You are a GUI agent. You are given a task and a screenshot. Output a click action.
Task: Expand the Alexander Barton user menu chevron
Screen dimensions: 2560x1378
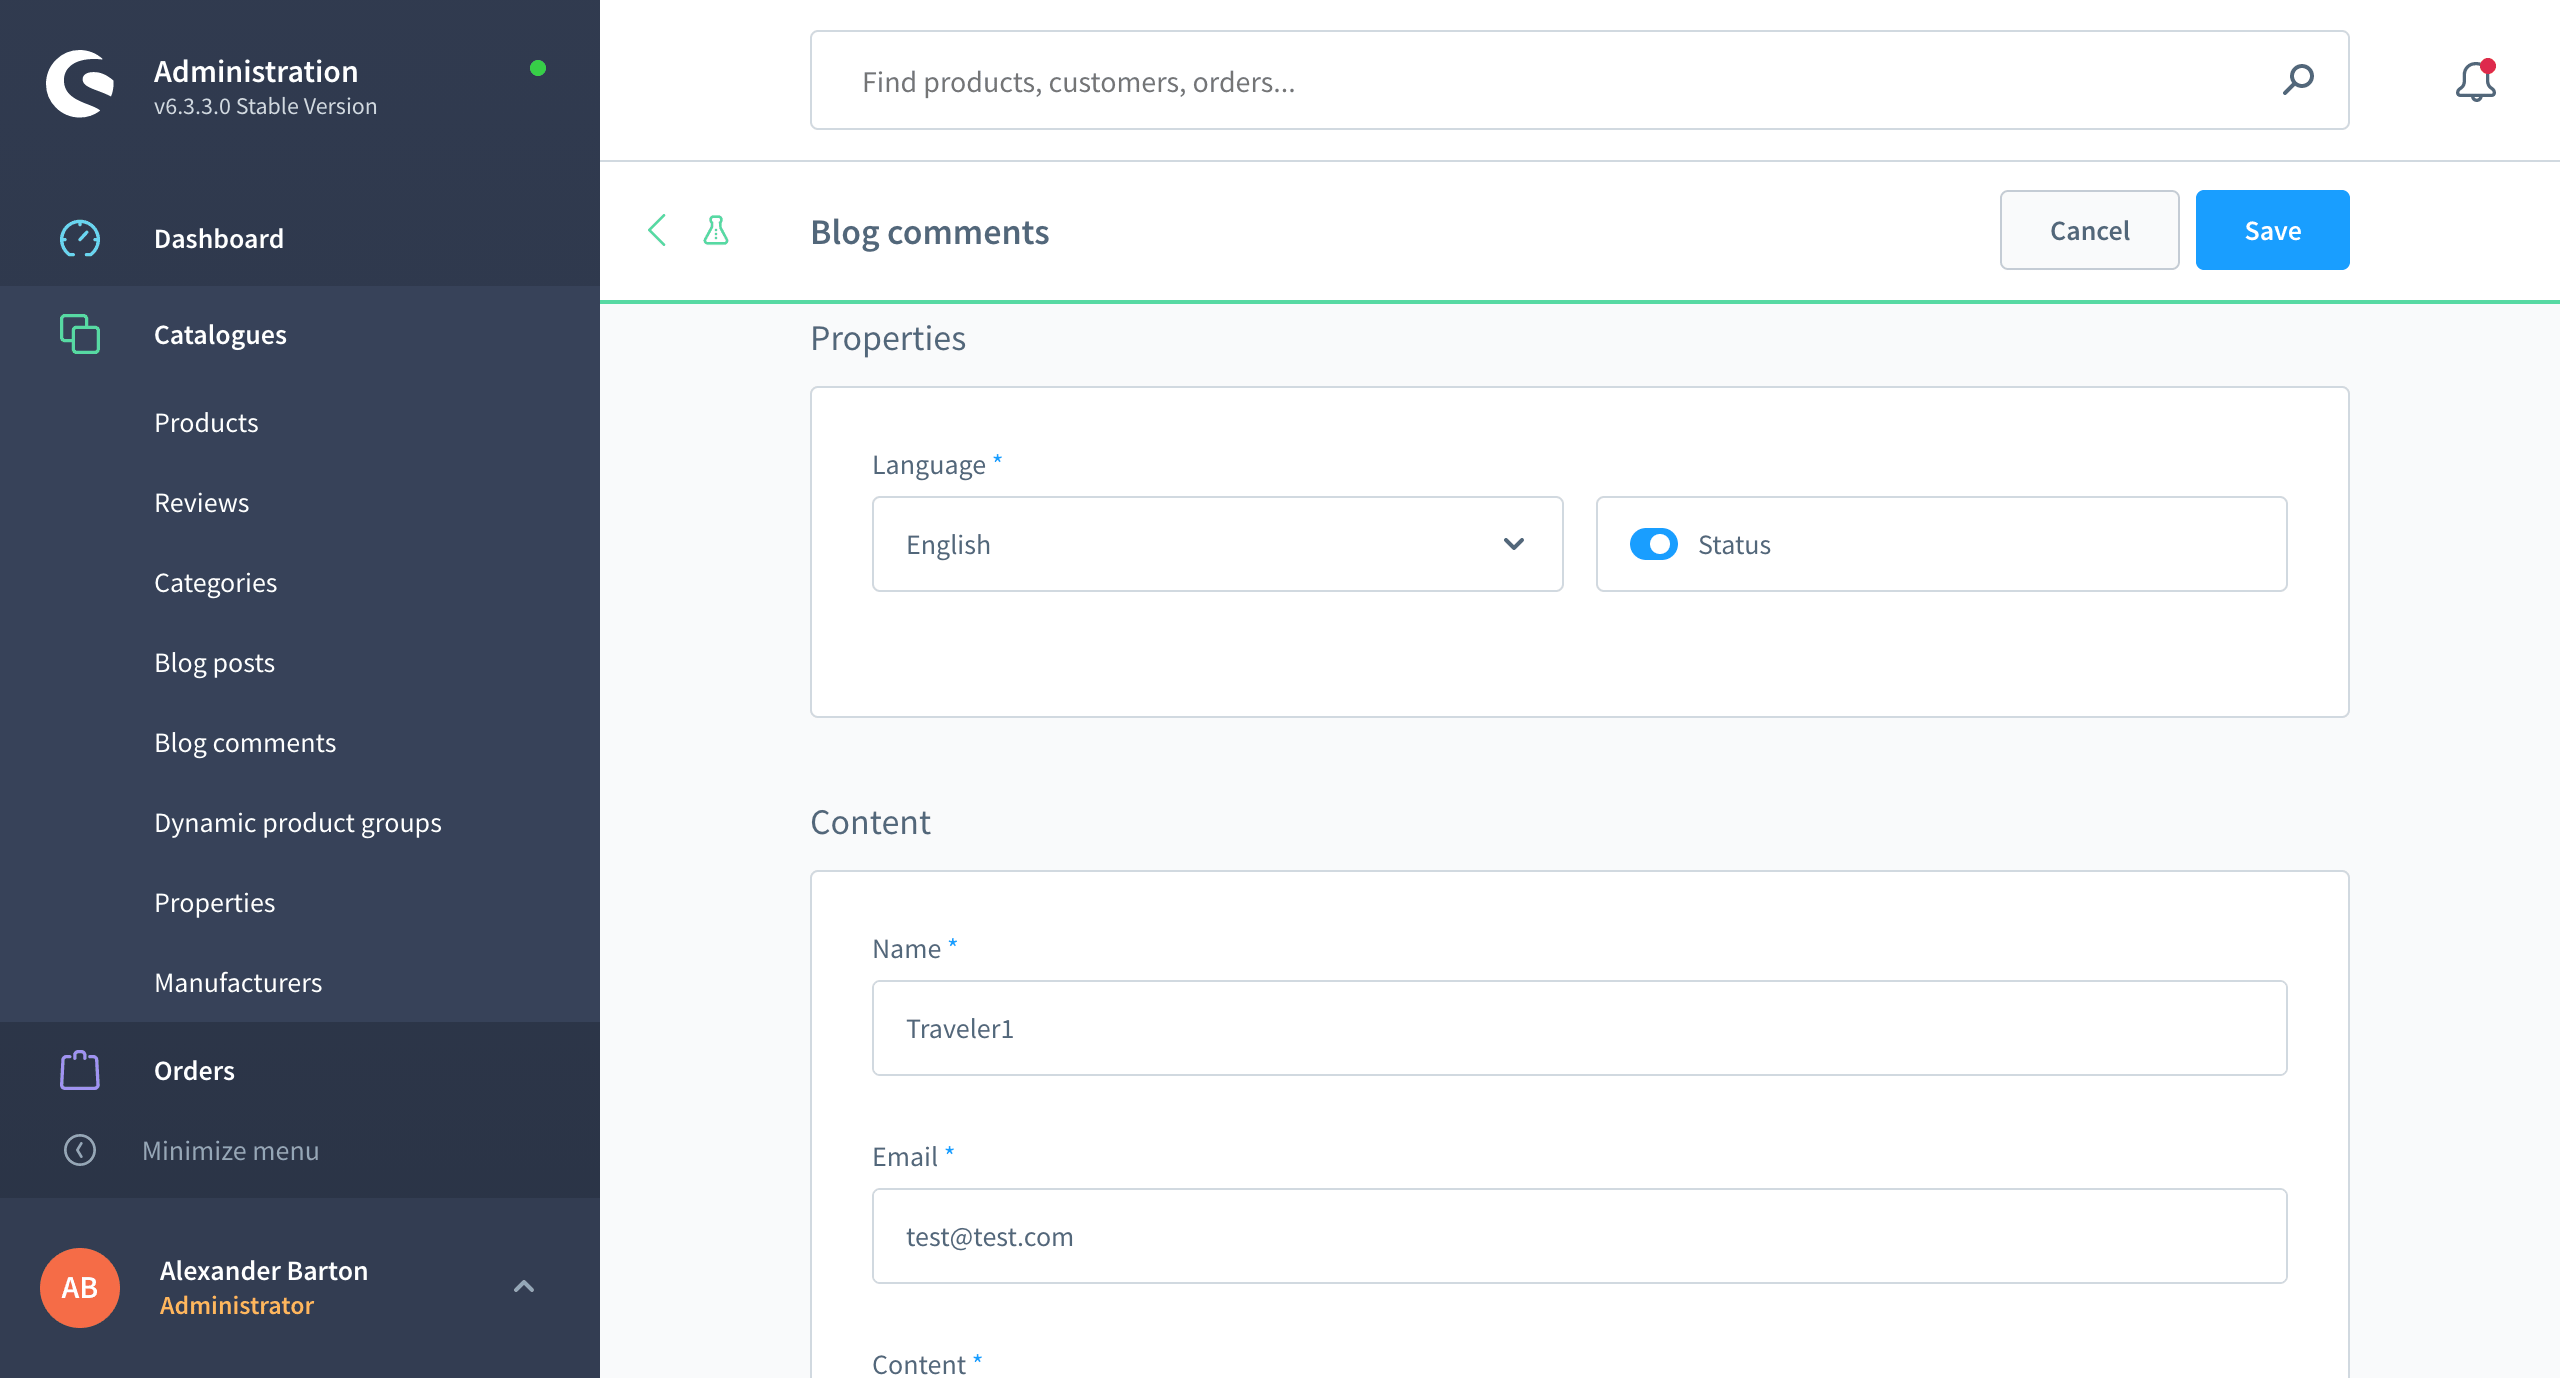click(524, 1286)
